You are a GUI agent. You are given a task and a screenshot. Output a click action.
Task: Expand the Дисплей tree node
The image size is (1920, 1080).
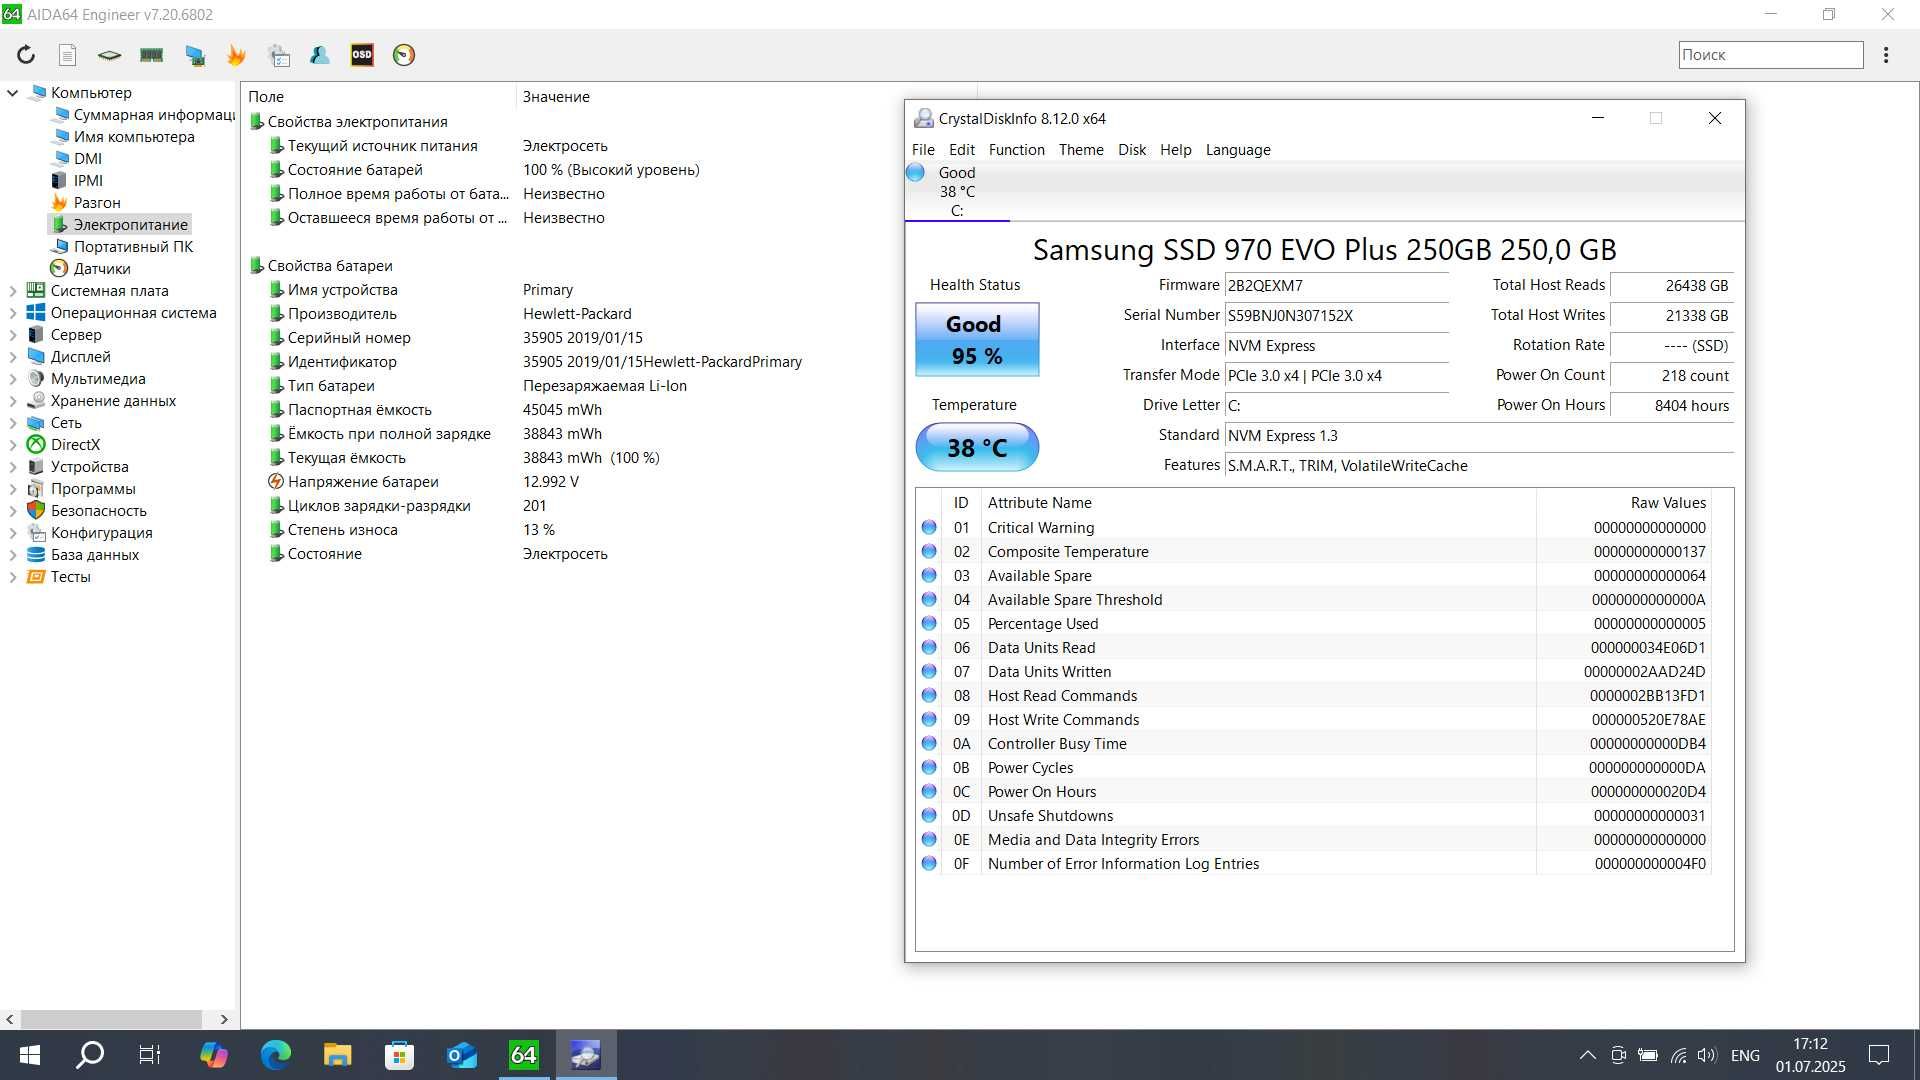click(x=12, y=357)
